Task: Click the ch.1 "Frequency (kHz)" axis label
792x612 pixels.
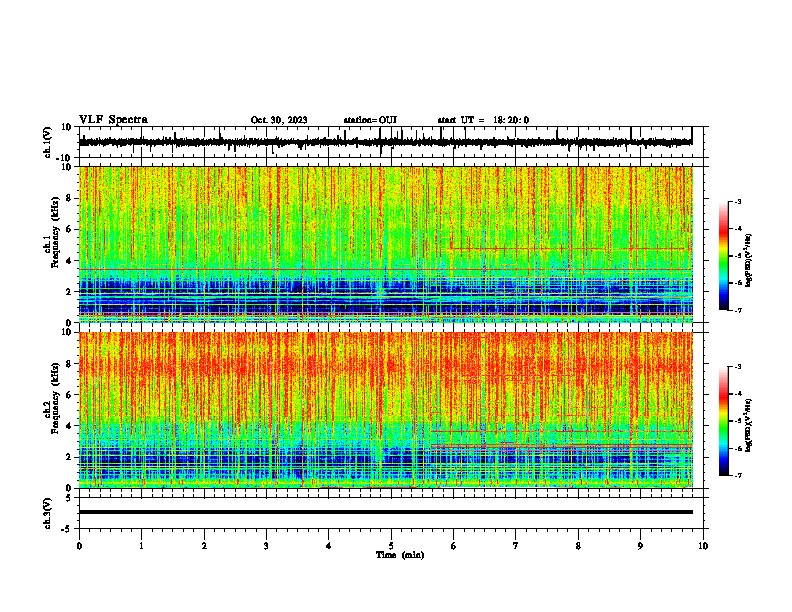Action: point(56,232)
